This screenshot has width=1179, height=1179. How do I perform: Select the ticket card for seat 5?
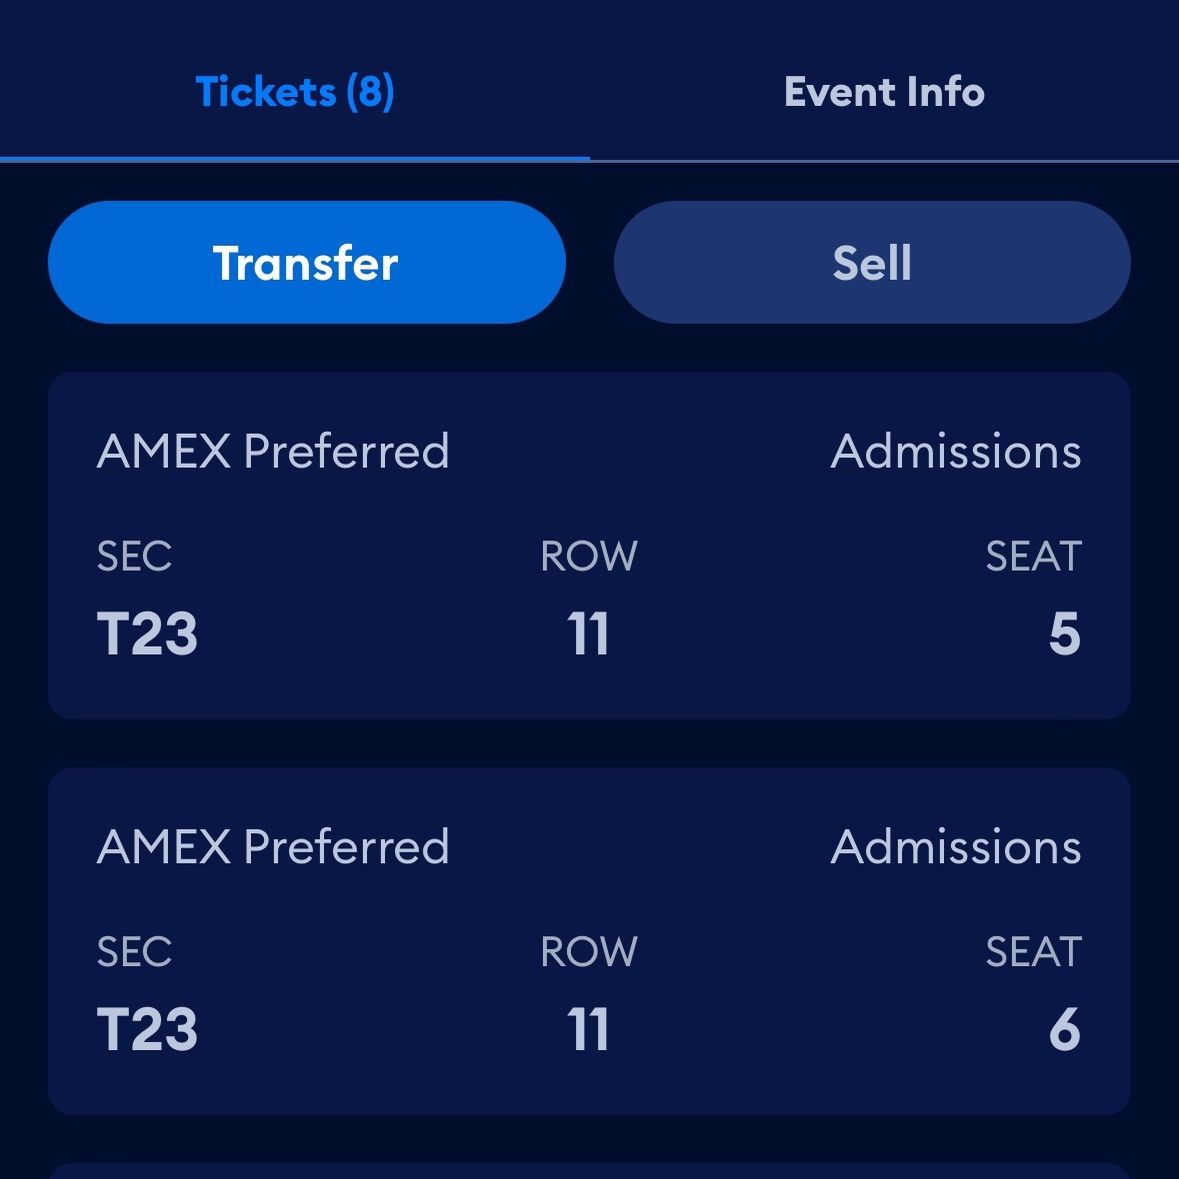click(x=590, y=545)
